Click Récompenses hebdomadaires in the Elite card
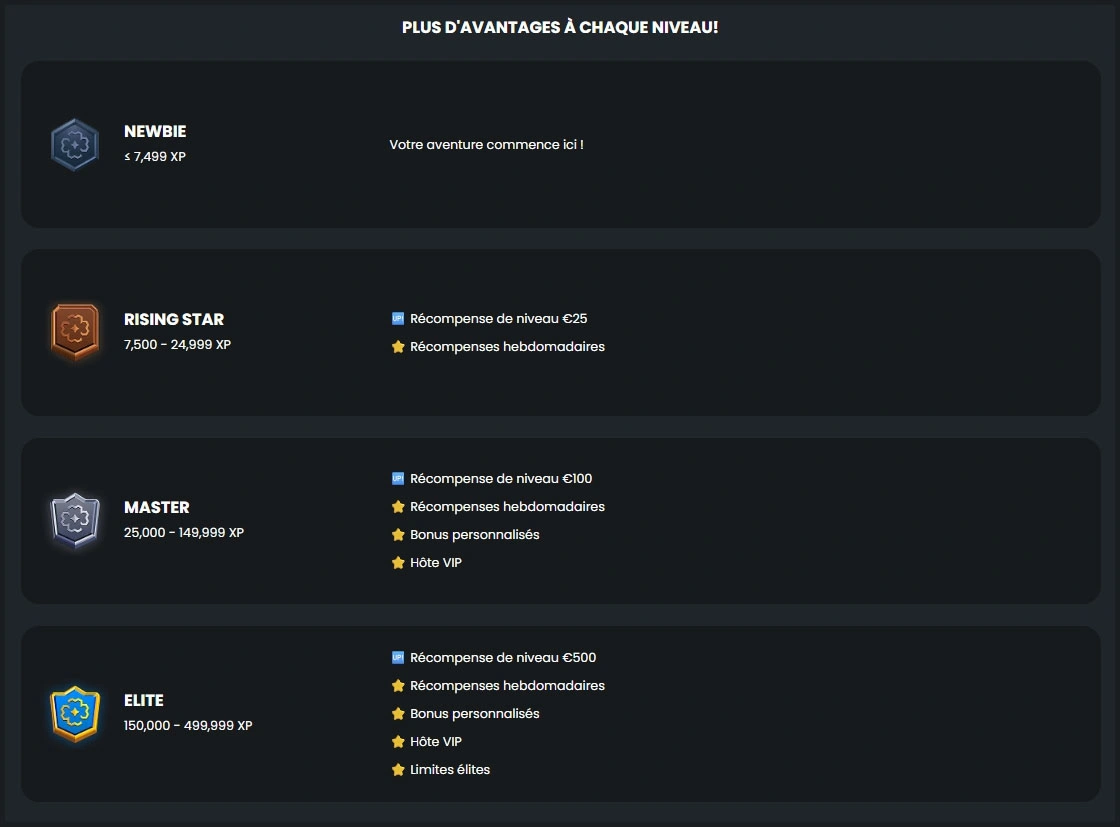 coord(507,686)
